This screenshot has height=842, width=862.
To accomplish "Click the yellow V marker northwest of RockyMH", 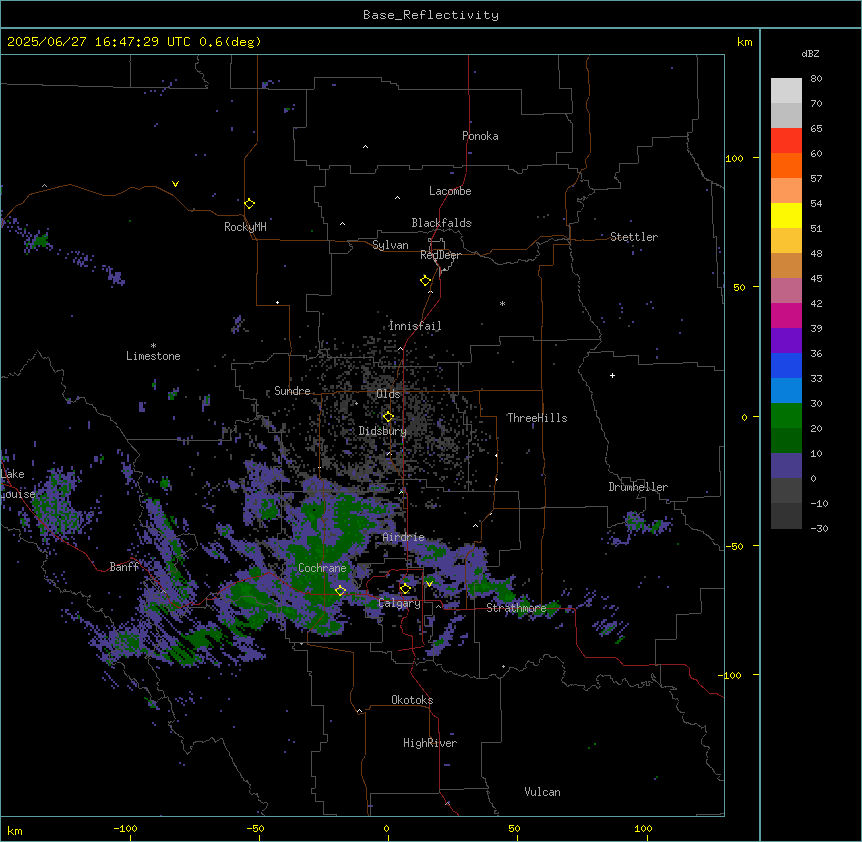I will tap(175, 184).
